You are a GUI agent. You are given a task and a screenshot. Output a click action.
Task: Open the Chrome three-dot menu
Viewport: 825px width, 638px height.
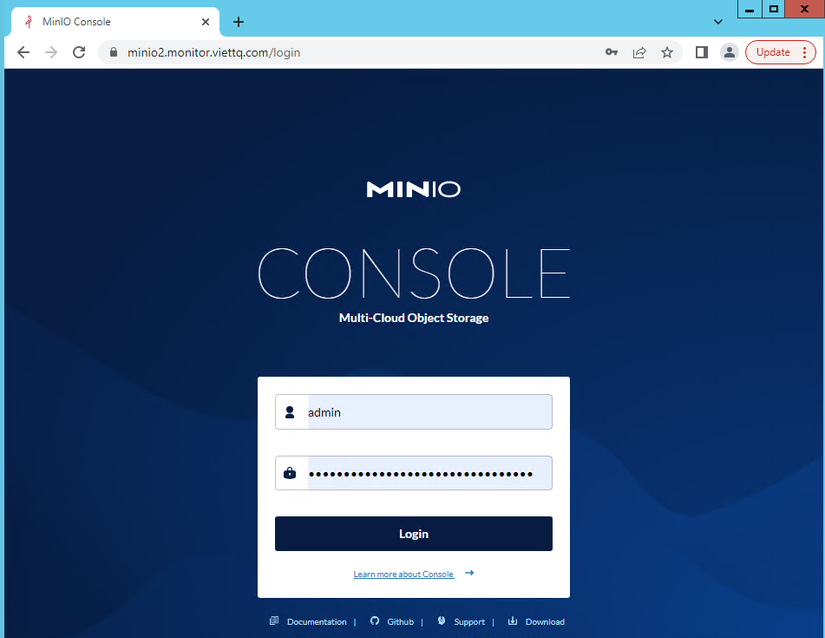click(x=804, y=52)
